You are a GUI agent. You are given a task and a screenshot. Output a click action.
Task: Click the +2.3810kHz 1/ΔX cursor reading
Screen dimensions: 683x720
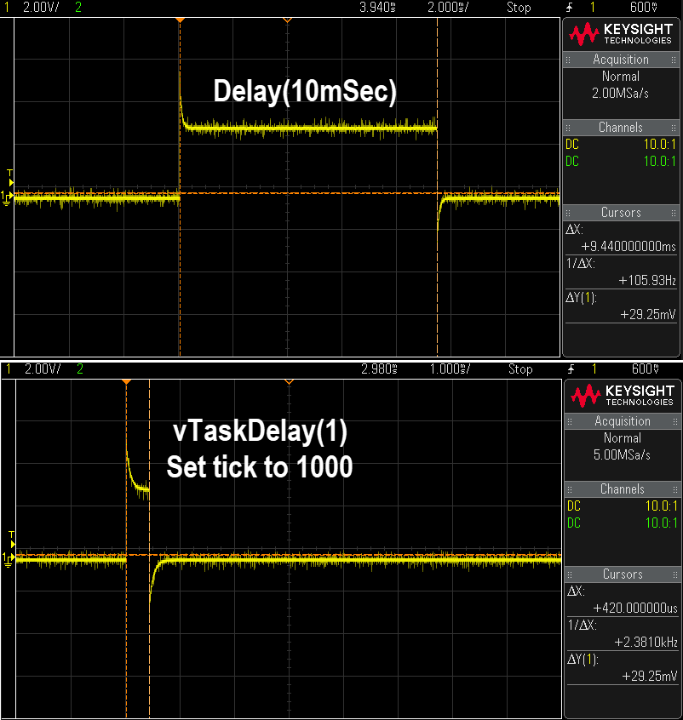(634, 642)
